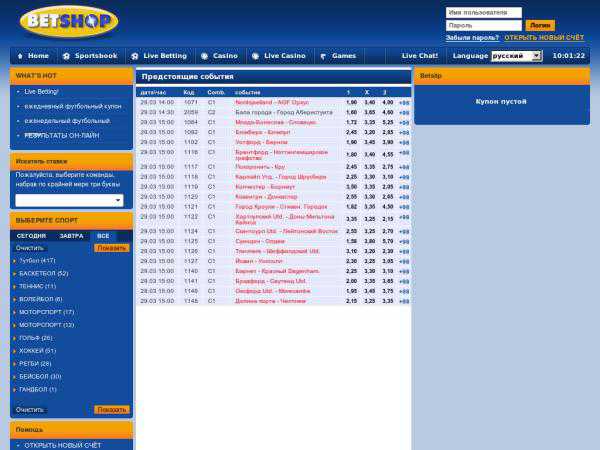600x450 pixels.
Task: Open Live Chat! in the navigation bar
Action: click(419, 56)
